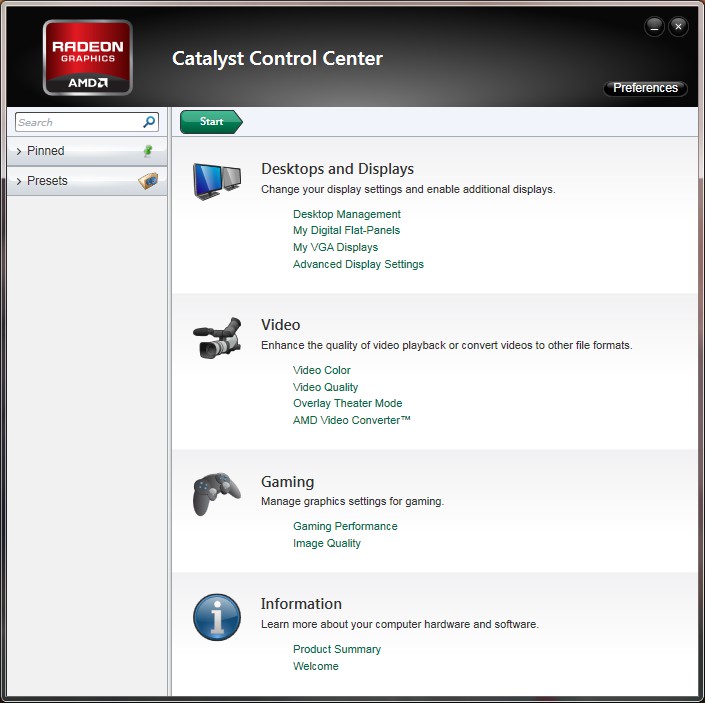Screen dimensions: 705x703
Task: Click the Radeon Graphics AMD logo
Action: [88, 58]
